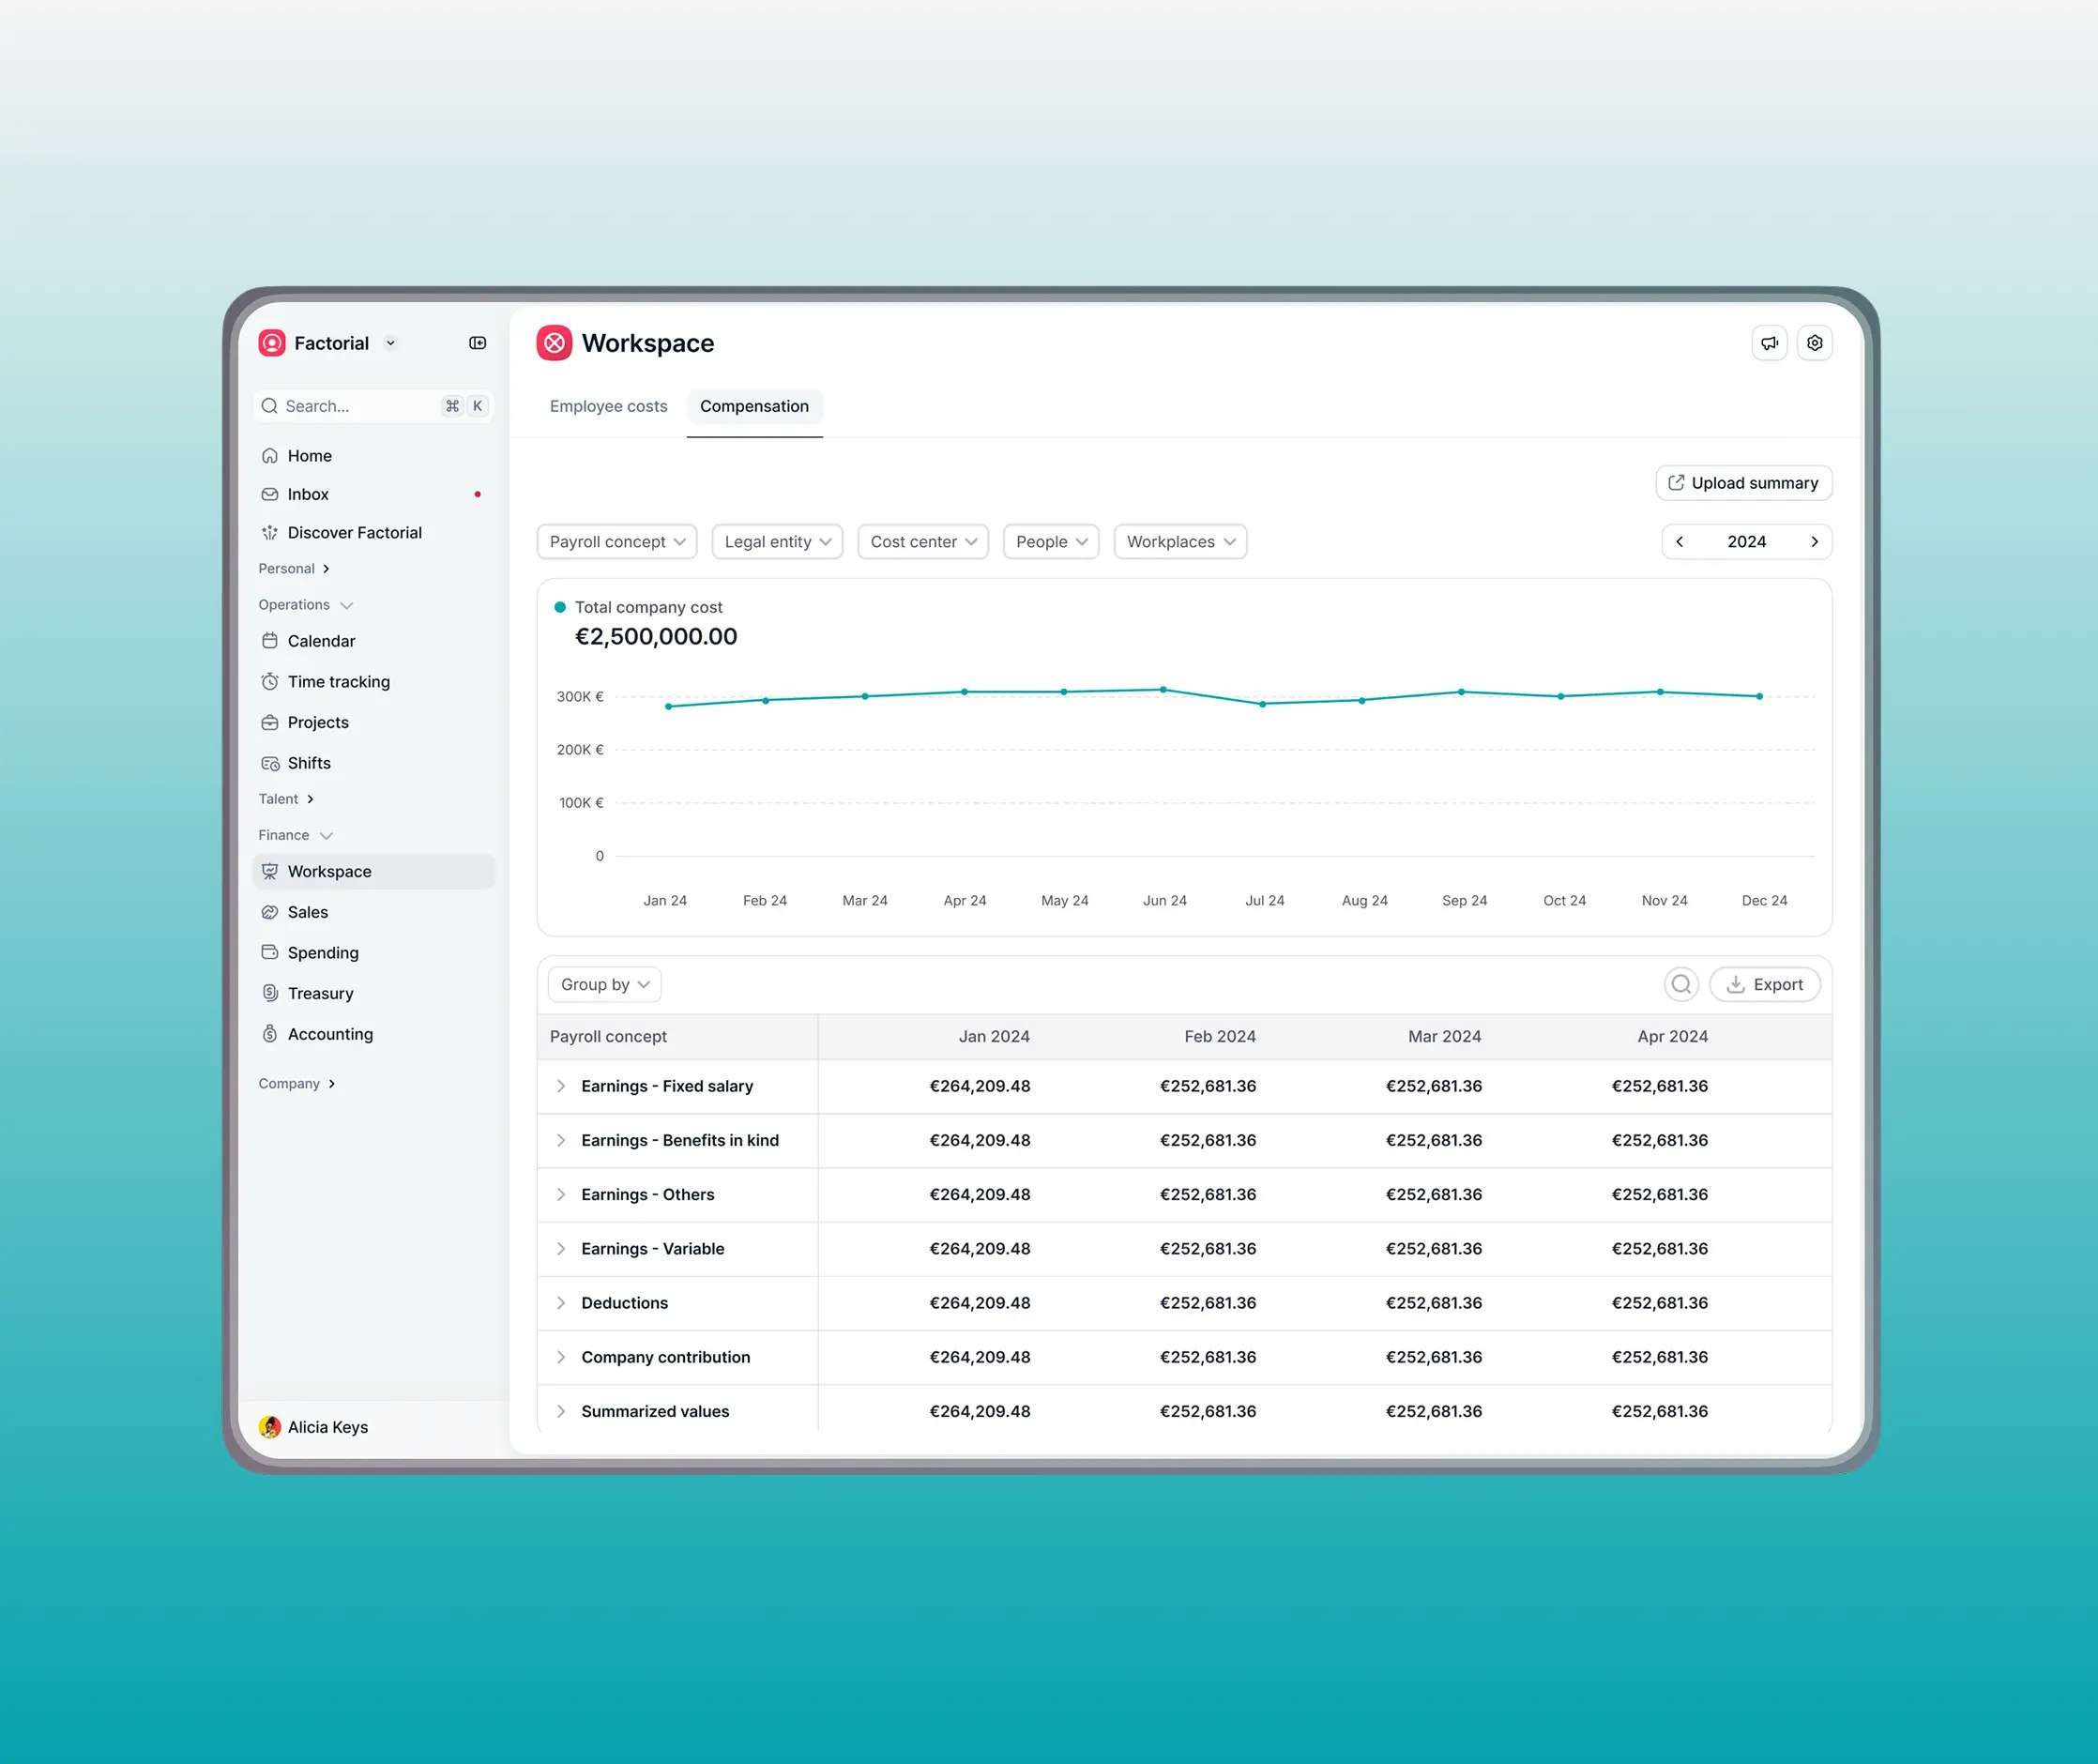Open the announcements megaphone icon
2098x1764 pixels.
click(1769, 343)
